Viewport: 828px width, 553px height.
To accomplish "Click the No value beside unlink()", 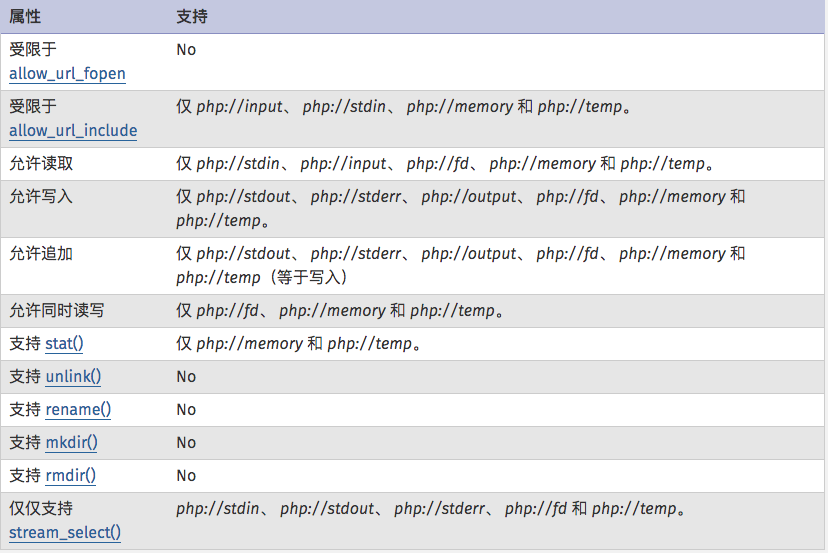I will coord(186,377).
